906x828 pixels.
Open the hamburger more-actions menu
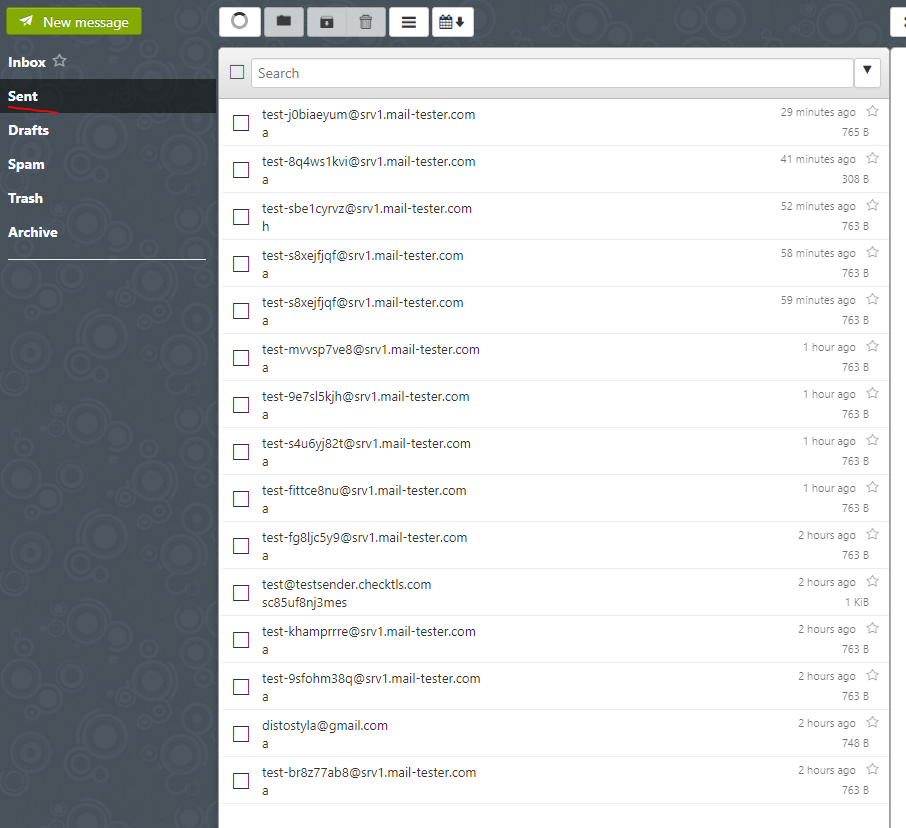click(409, 21)
